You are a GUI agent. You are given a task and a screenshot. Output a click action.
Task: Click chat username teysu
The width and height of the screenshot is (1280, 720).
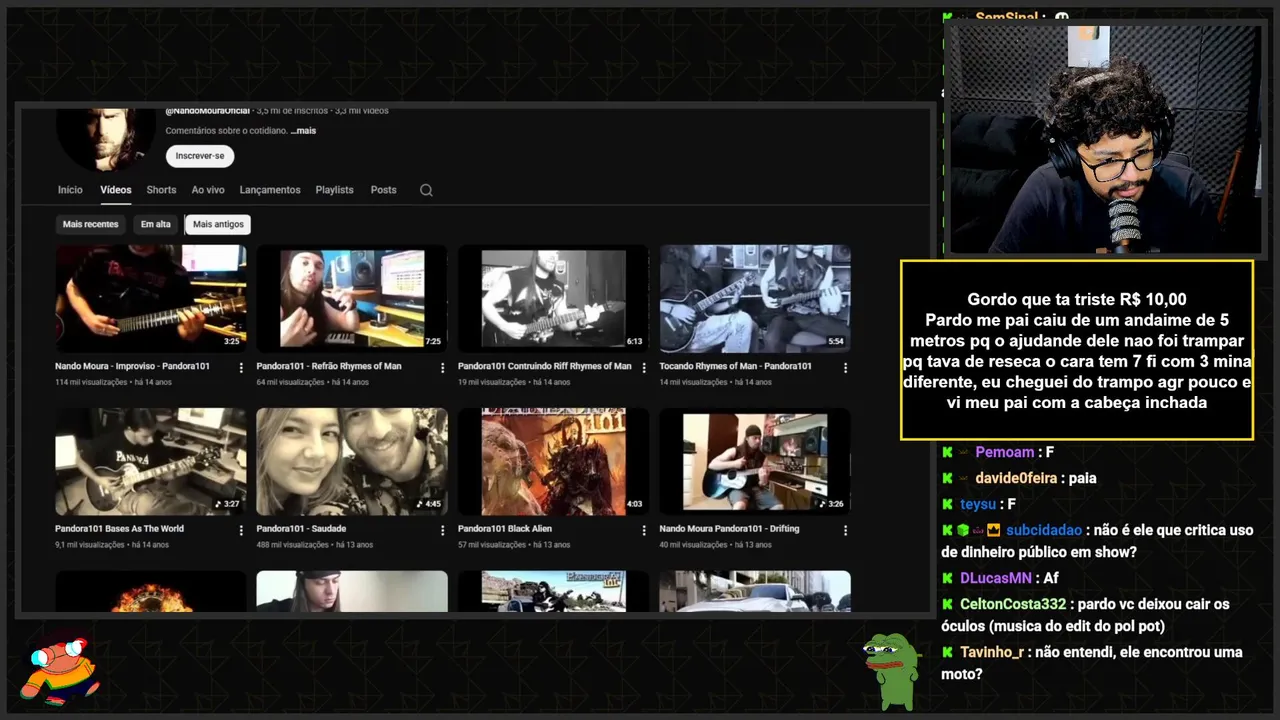977,504
